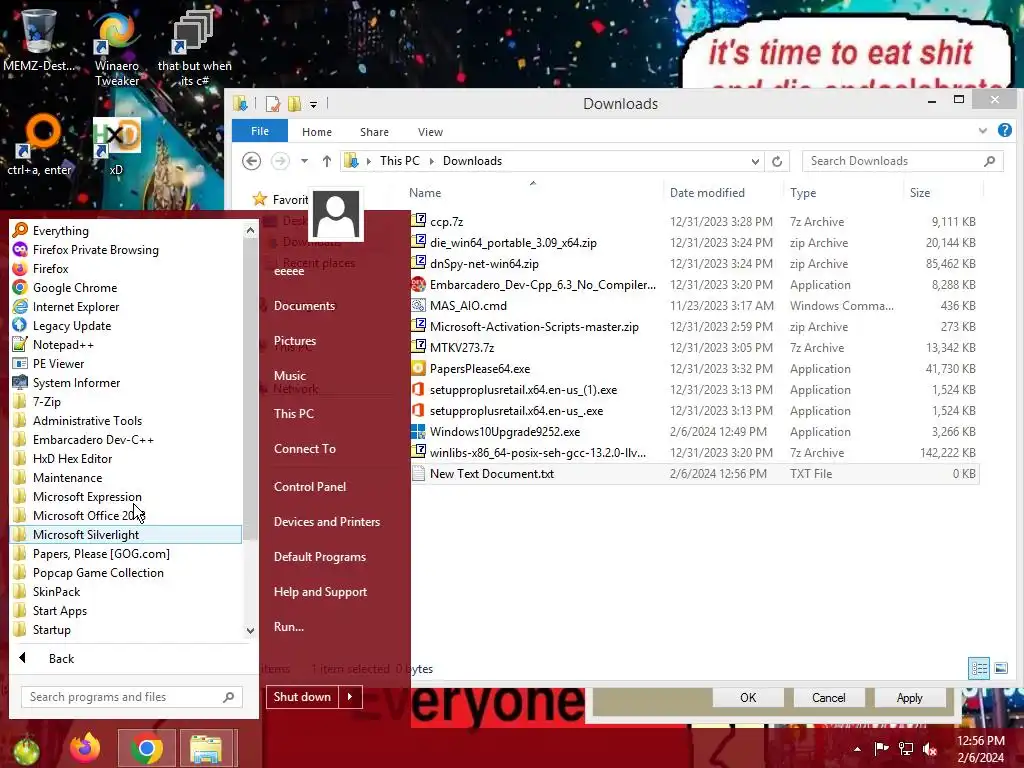
Task: Click the Apply button in dialog
Action: click(910, 697)
